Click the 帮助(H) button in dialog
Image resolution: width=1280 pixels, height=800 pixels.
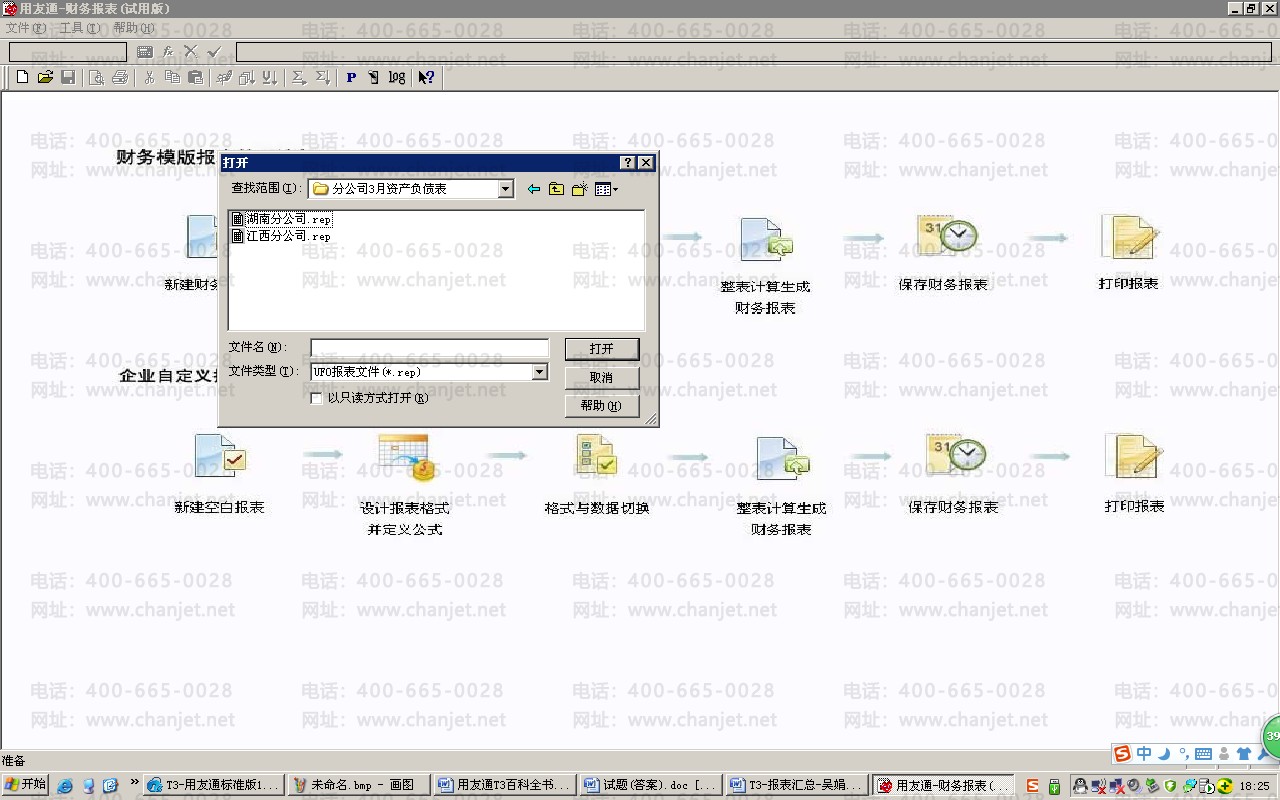[x=602, y=405]
